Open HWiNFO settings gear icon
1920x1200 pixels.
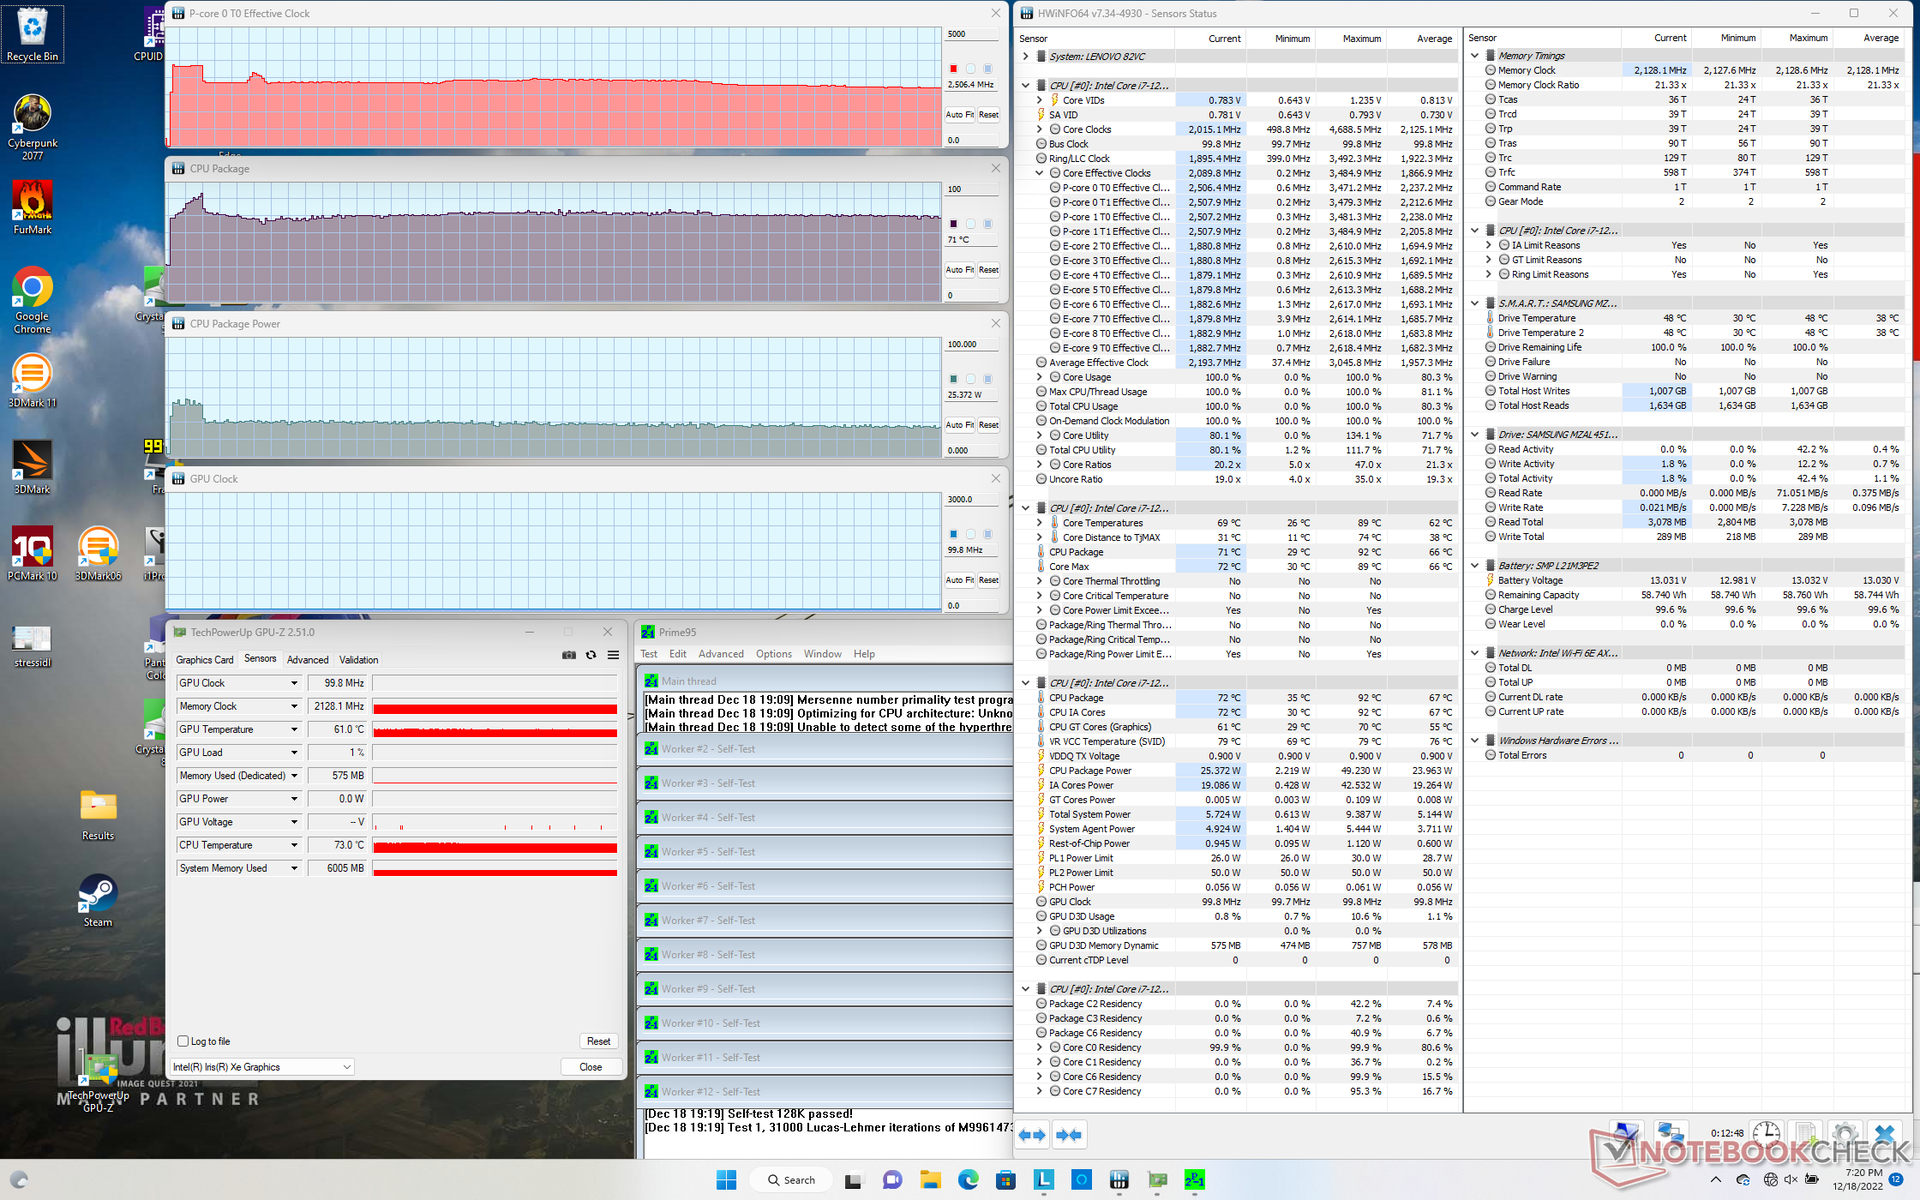(1845, 1134)
